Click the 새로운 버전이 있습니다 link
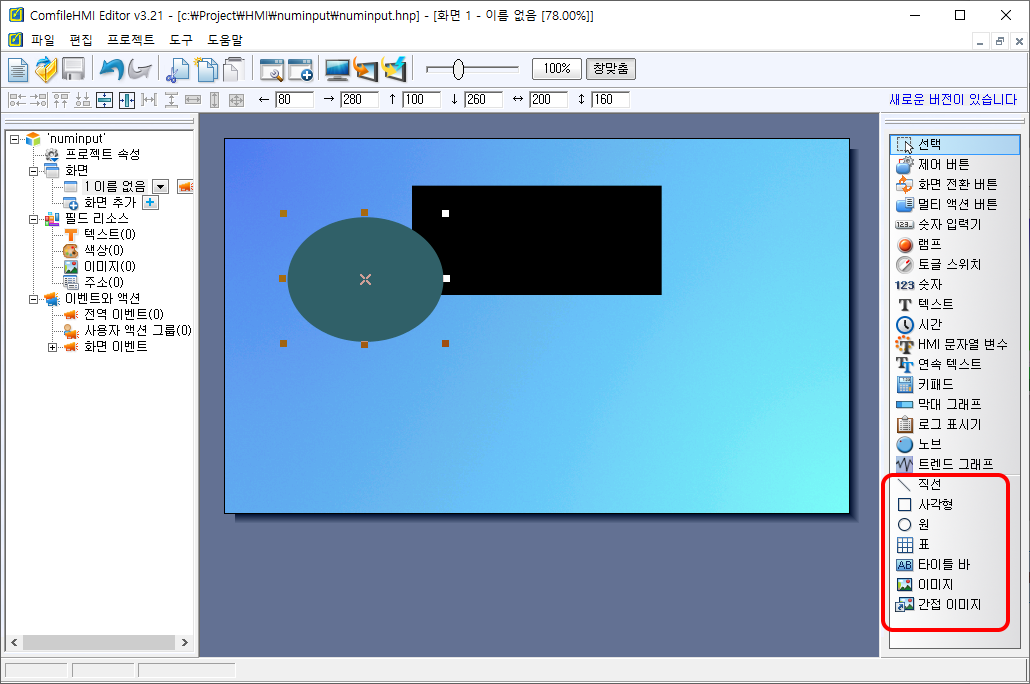Image resolution: width=1030 pixels, height=684 pixels. [952, 100]
